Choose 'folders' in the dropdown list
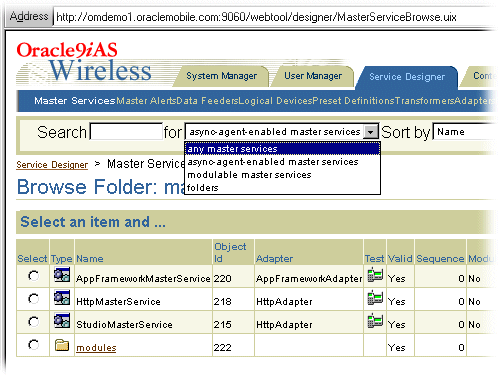 (282, 188)
